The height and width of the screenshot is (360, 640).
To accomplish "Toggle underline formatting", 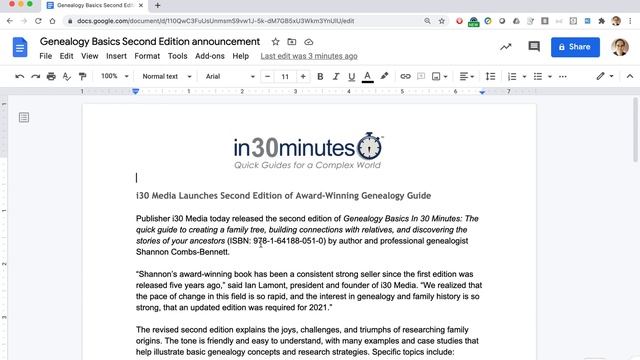I will (x=351, y=76).
